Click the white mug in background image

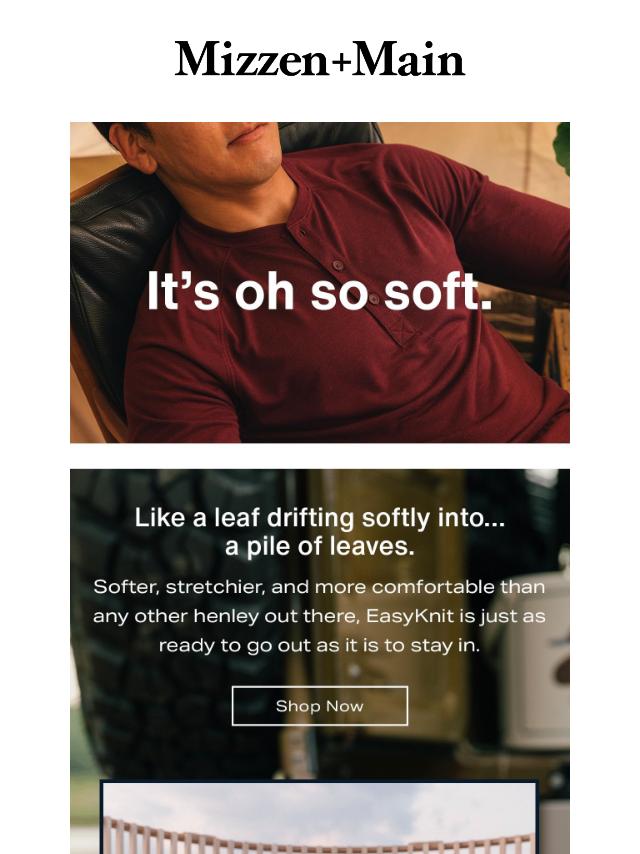pos(537,659)
